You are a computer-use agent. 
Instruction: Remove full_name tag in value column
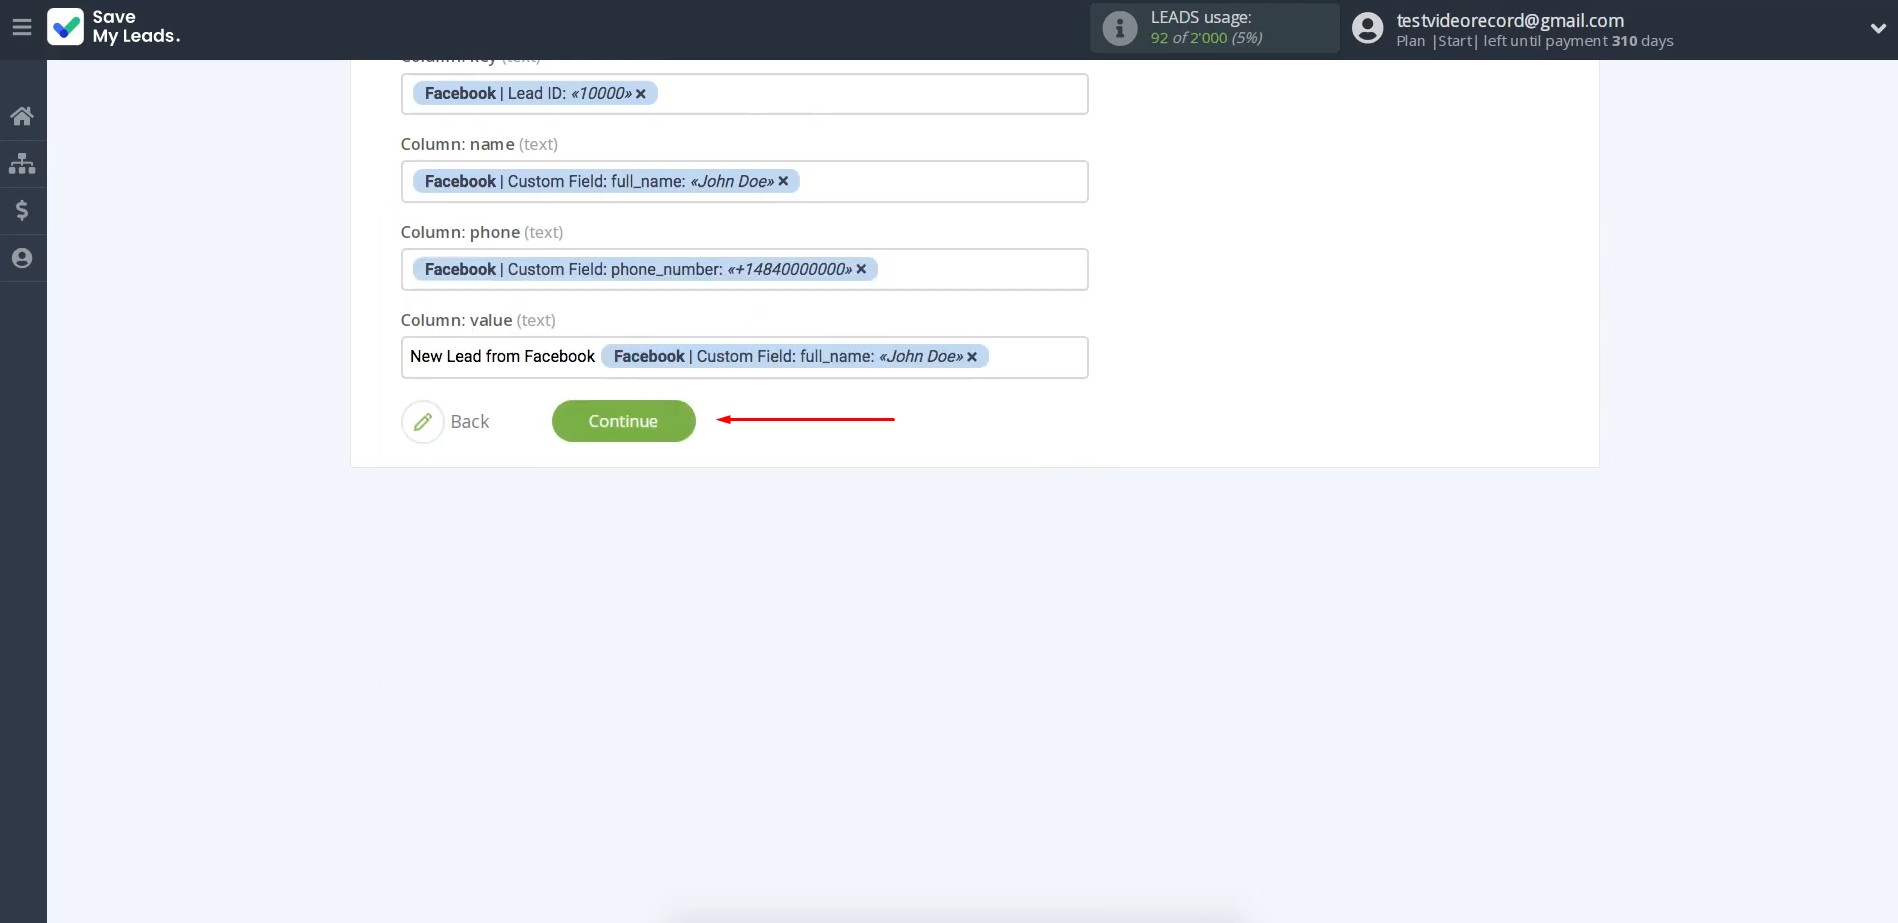pos(972,357)
